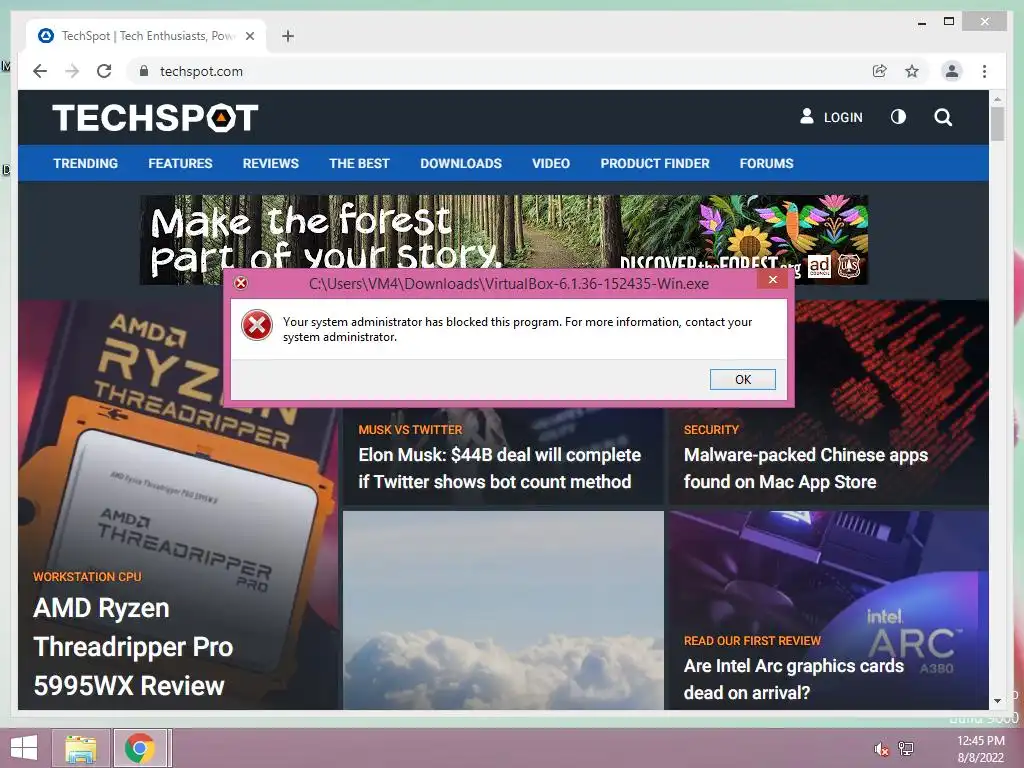Open the LOGIN link on TechSpot

[x=831, y=117]
